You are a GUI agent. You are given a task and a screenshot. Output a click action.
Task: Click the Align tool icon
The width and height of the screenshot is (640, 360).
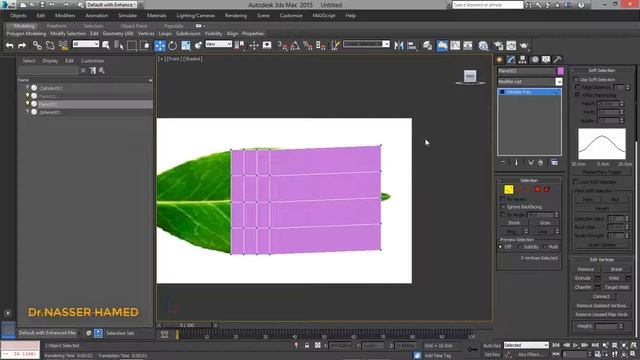point(412,45)
